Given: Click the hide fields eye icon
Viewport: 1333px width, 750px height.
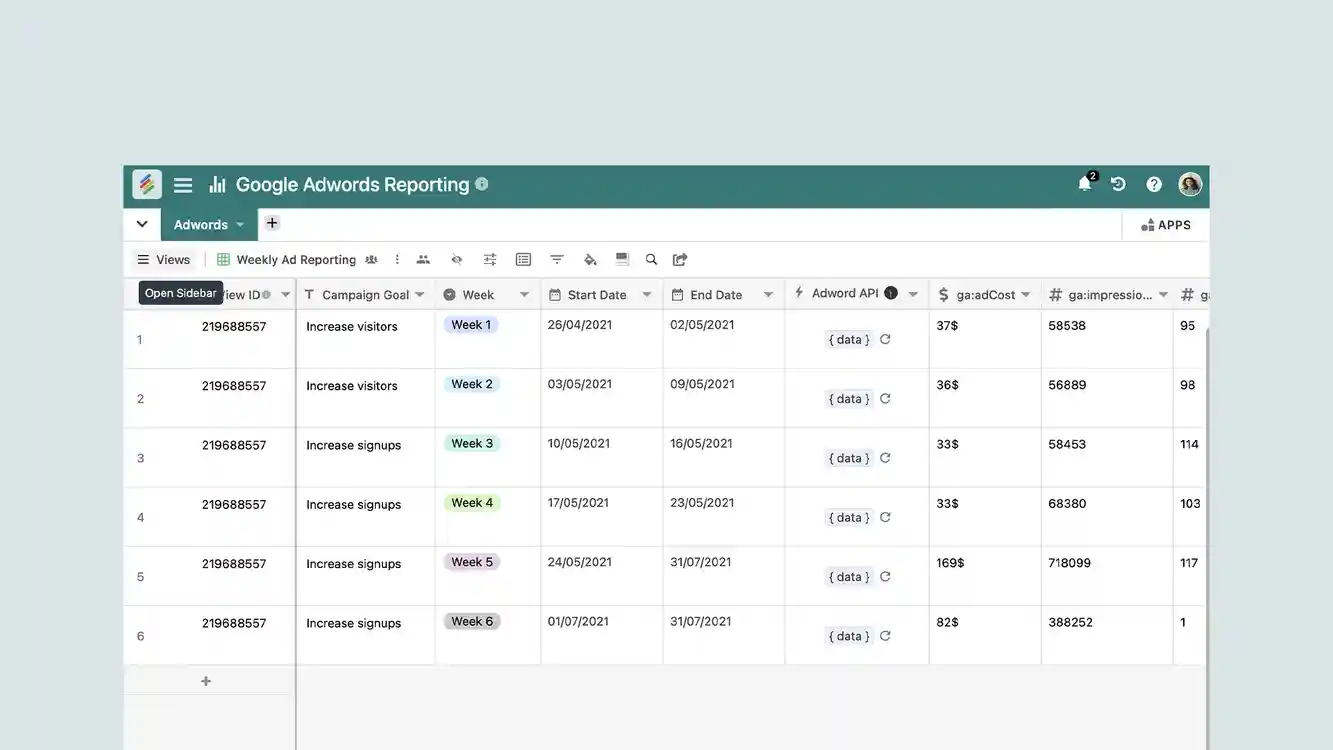Looking at the screenshot, I should point(456,258).
